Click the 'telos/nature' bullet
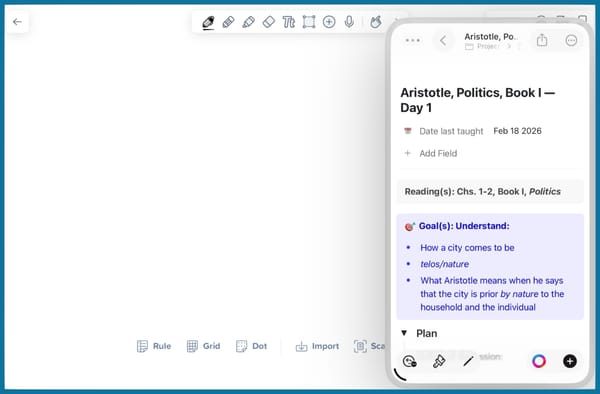The image size is (600, 394). 444,264
